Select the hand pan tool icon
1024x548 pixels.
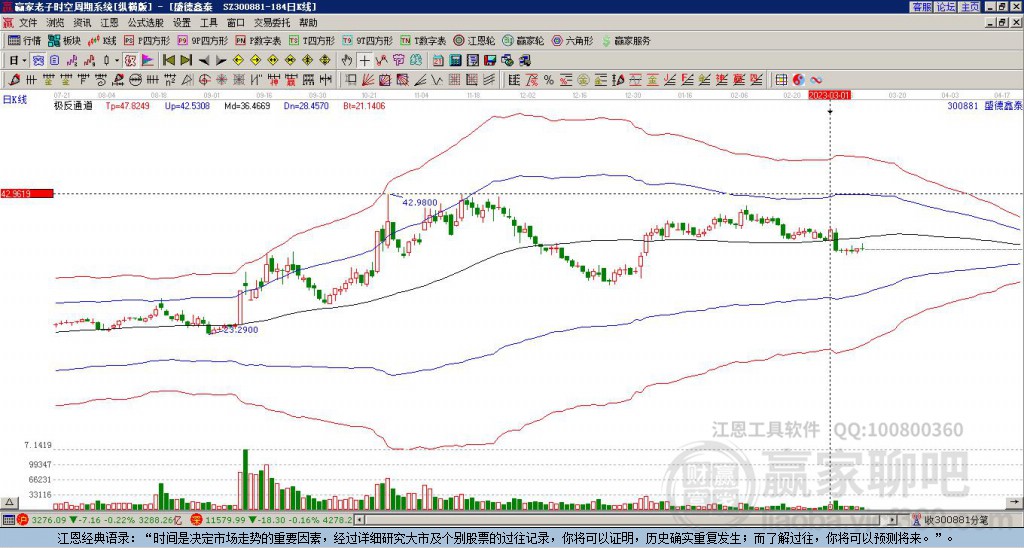tap(347, 61)
